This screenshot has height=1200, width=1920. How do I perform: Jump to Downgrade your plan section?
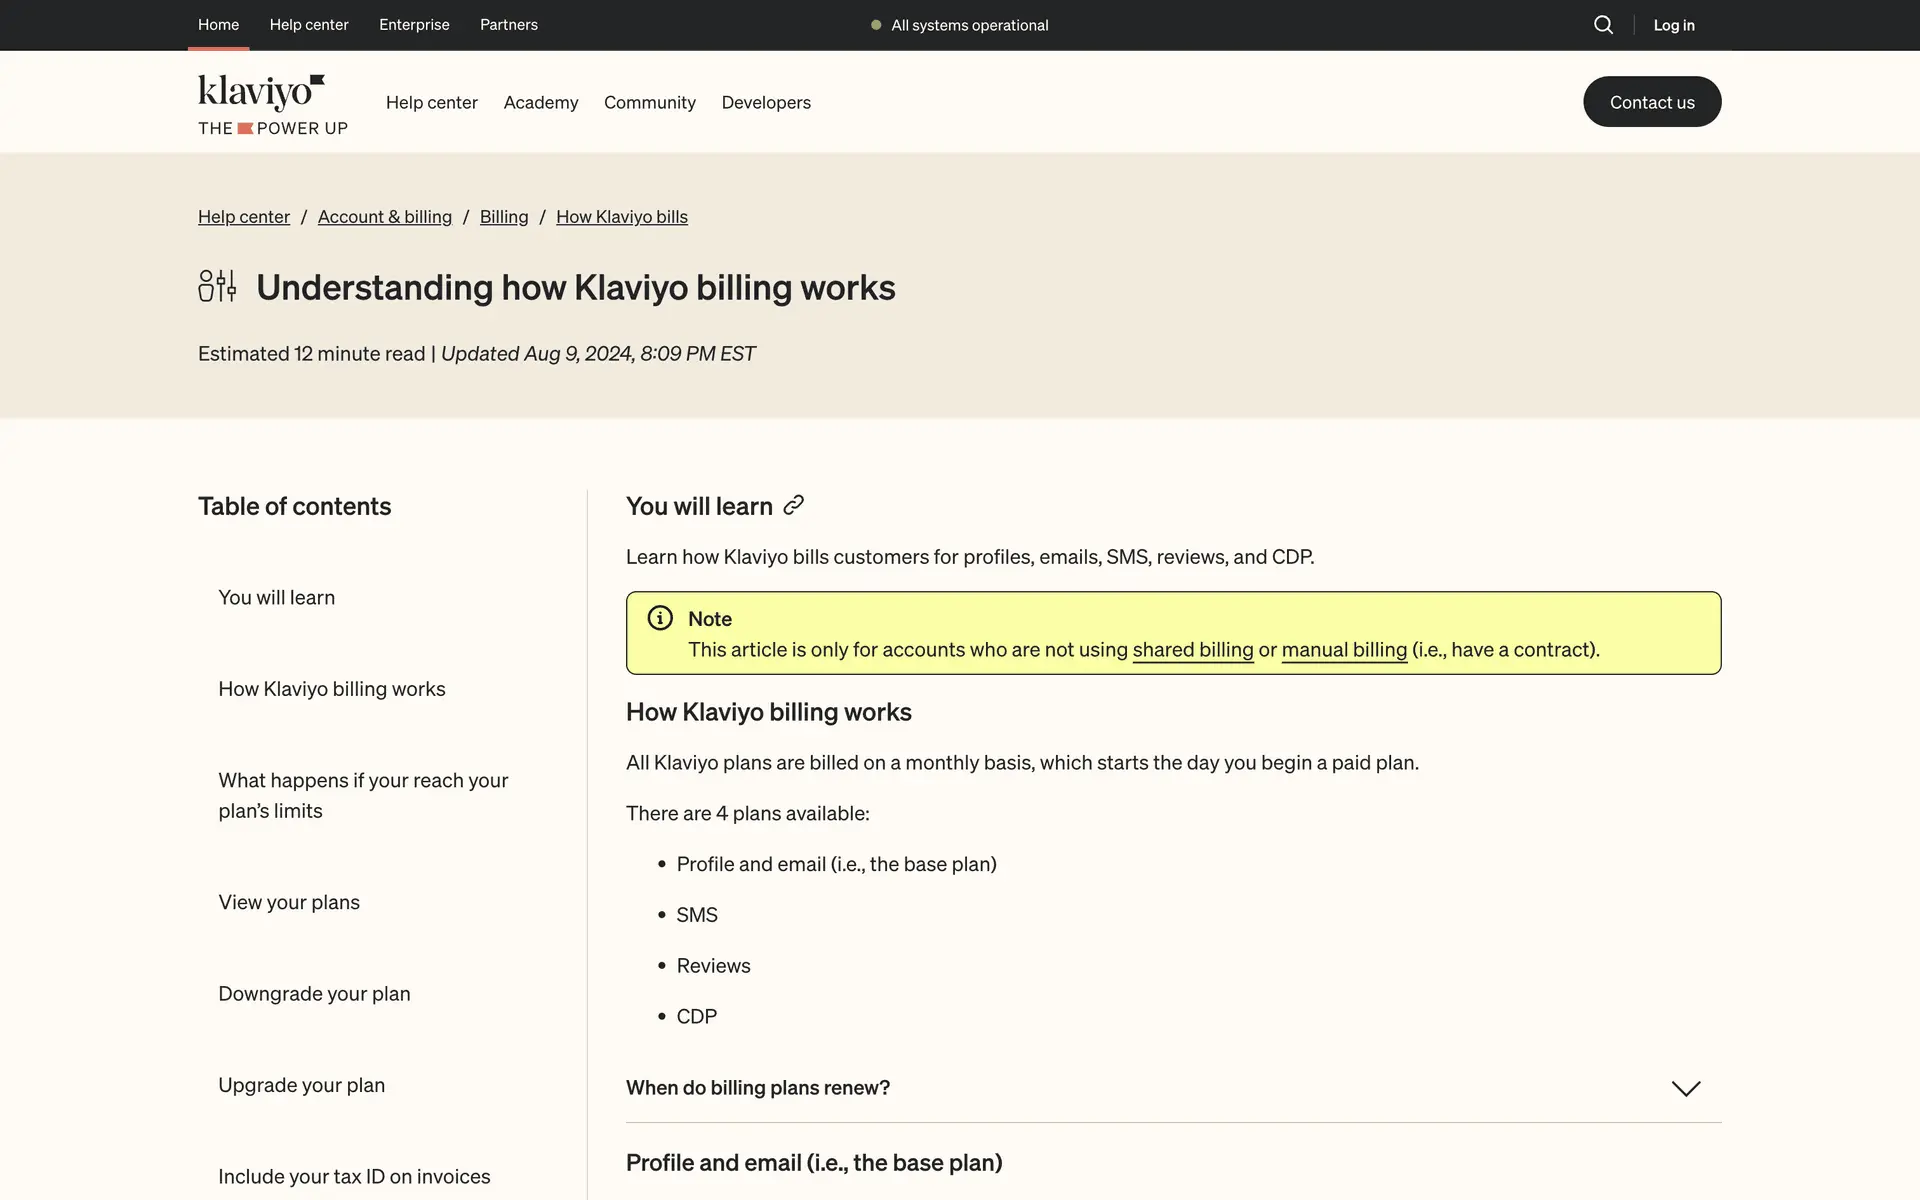(x=314, y=993)
